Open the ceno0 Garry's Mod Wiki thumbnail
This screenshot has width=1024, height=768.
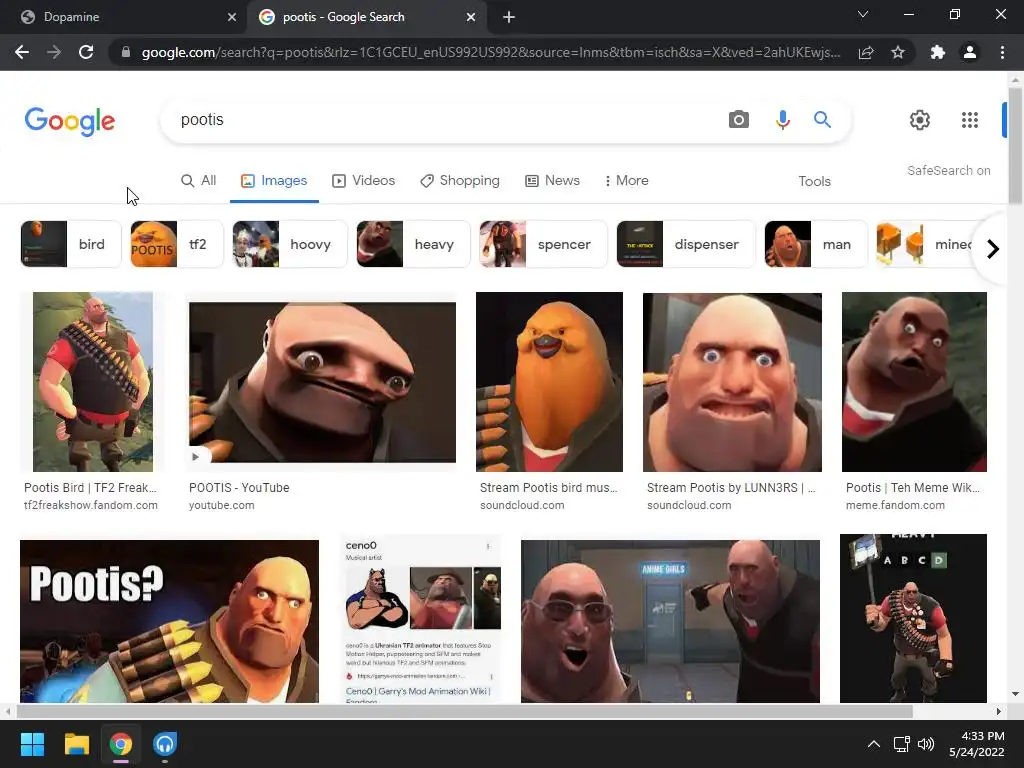(421, 619)
